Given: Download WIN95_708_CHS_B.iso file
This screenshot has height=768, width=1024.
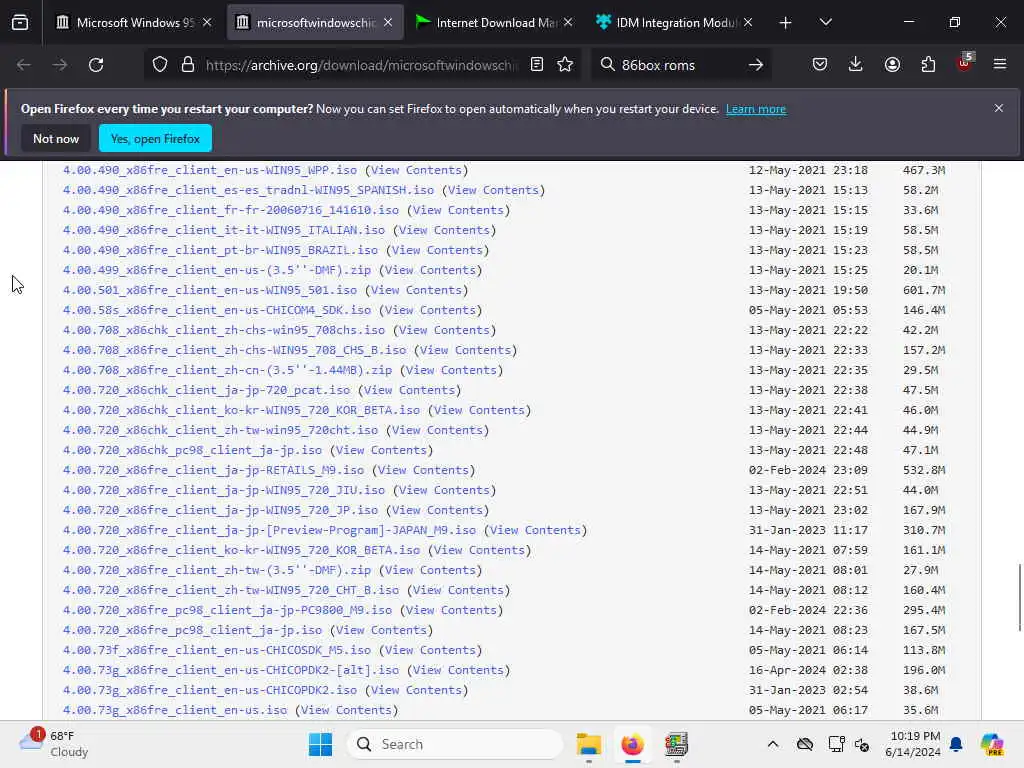Looking at the screenshot, I should click(x=234, y=350).
